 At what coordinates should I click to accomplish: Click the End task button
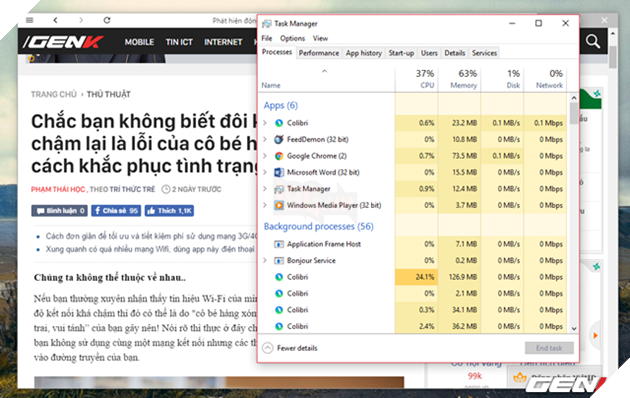coord(549,348)
